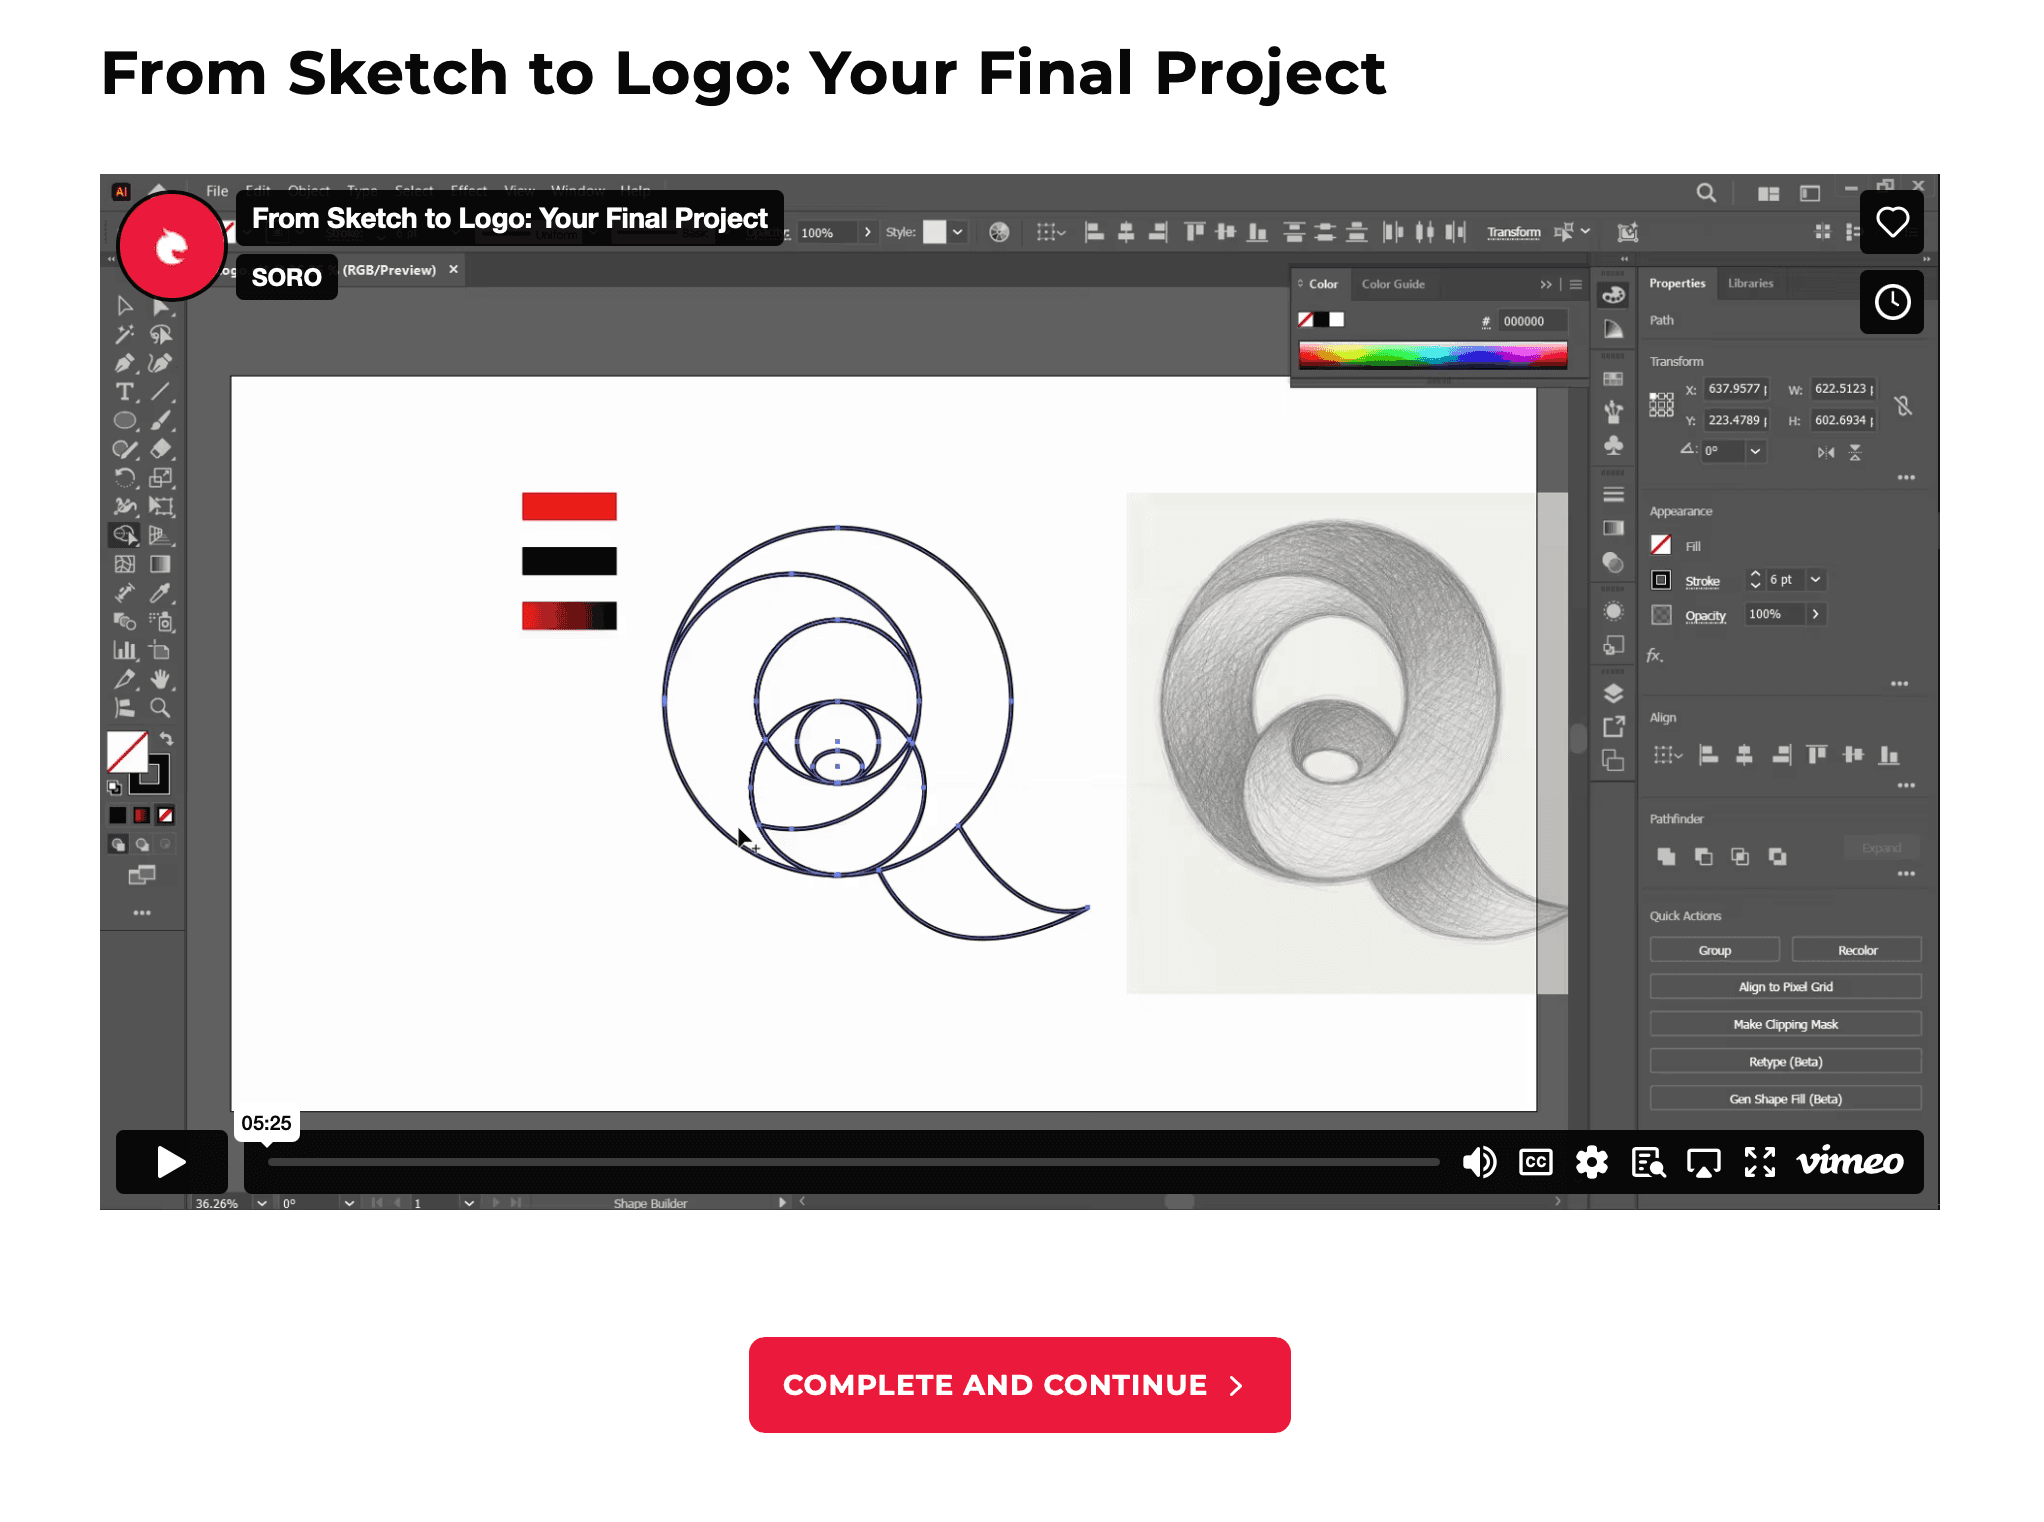Play the Vimeo video
Viewport: 2044px width, 1522px height.
171,1162
